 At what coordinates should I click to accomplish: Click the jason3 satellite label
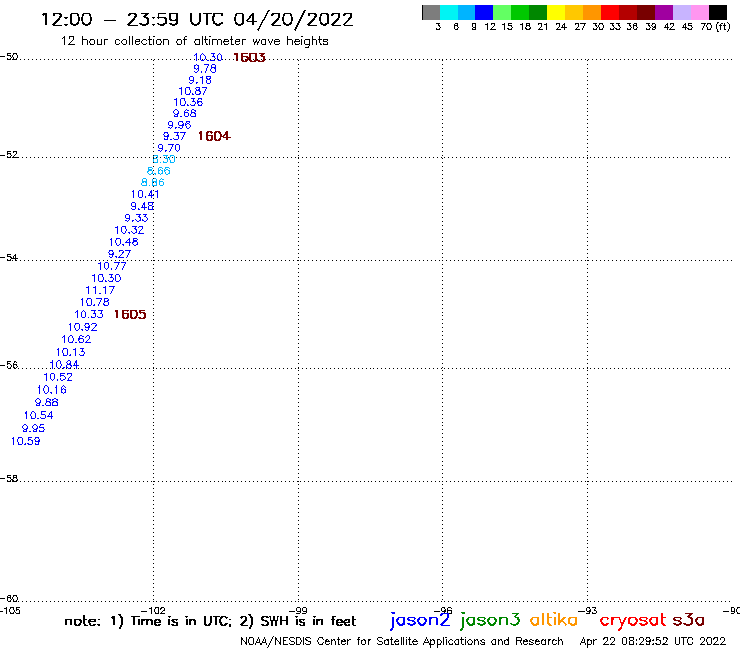point(490,621)
